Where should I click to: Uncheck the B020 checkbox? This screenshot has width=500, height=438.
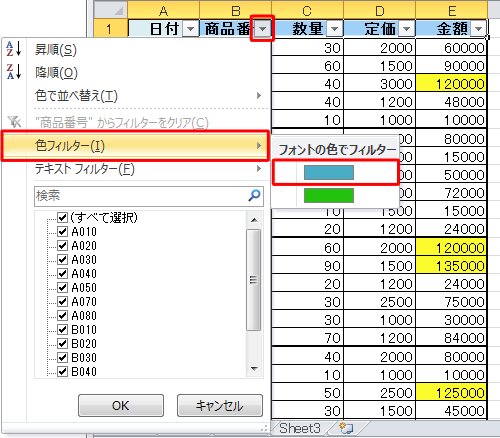62,343
